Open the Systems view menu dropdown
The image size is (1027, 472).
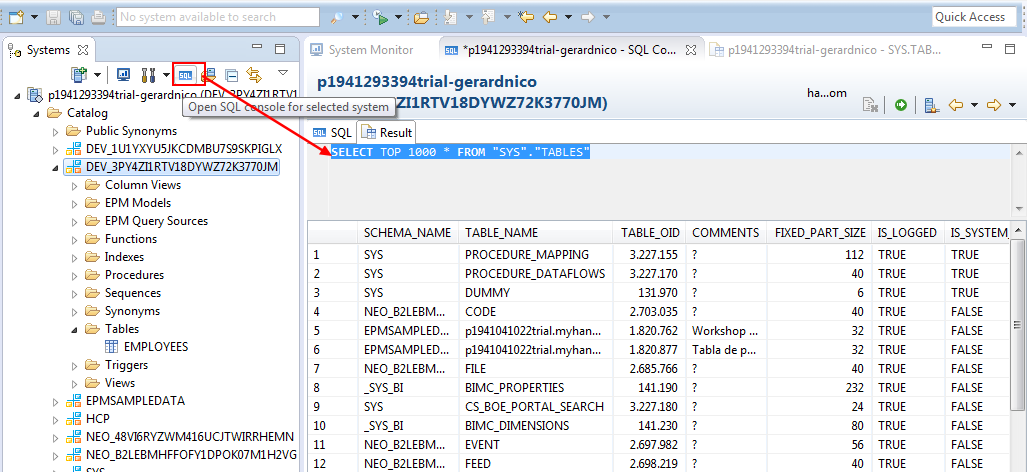tap(283, 73)
